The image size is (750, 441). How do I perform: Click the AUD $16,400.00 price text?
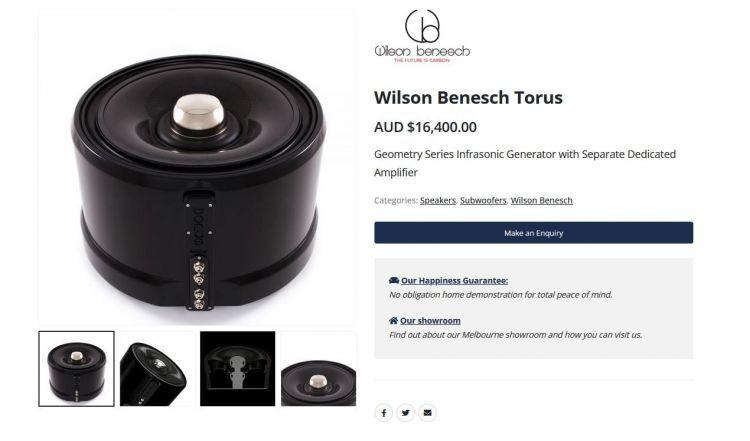(425, 127)
